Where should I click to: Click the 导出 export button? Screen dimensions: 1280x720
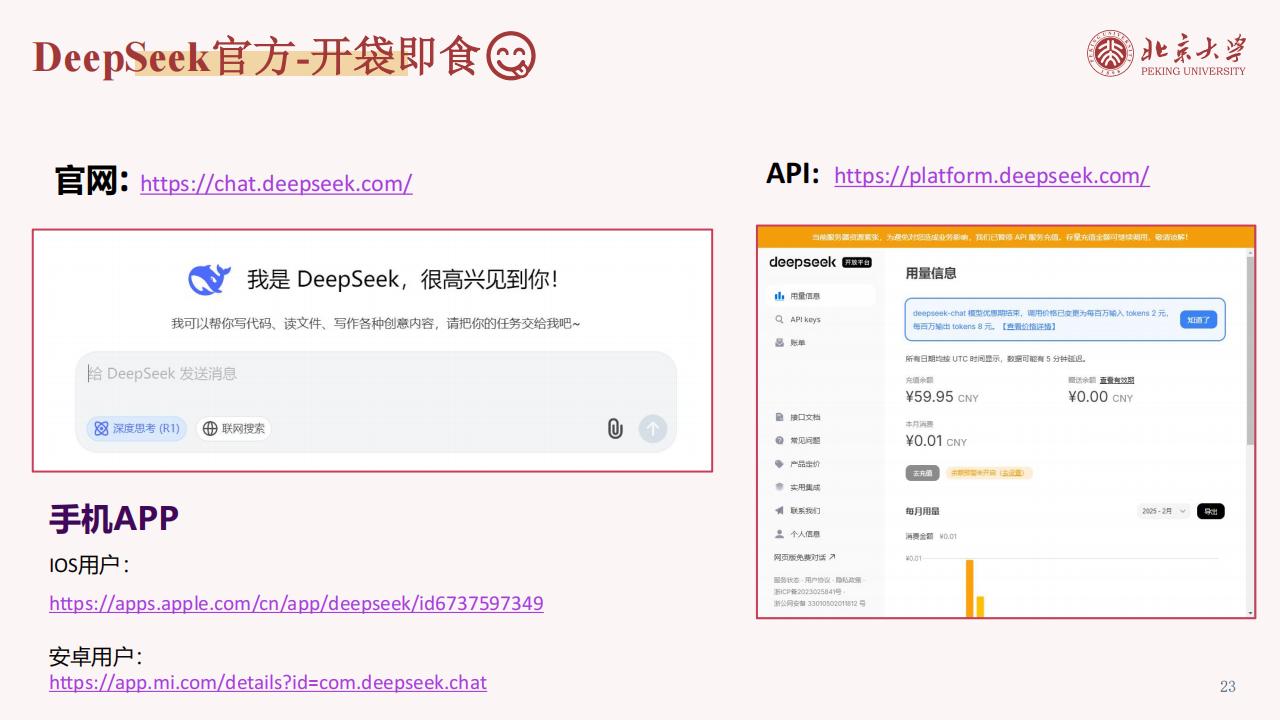click(x=1211, y=511)
